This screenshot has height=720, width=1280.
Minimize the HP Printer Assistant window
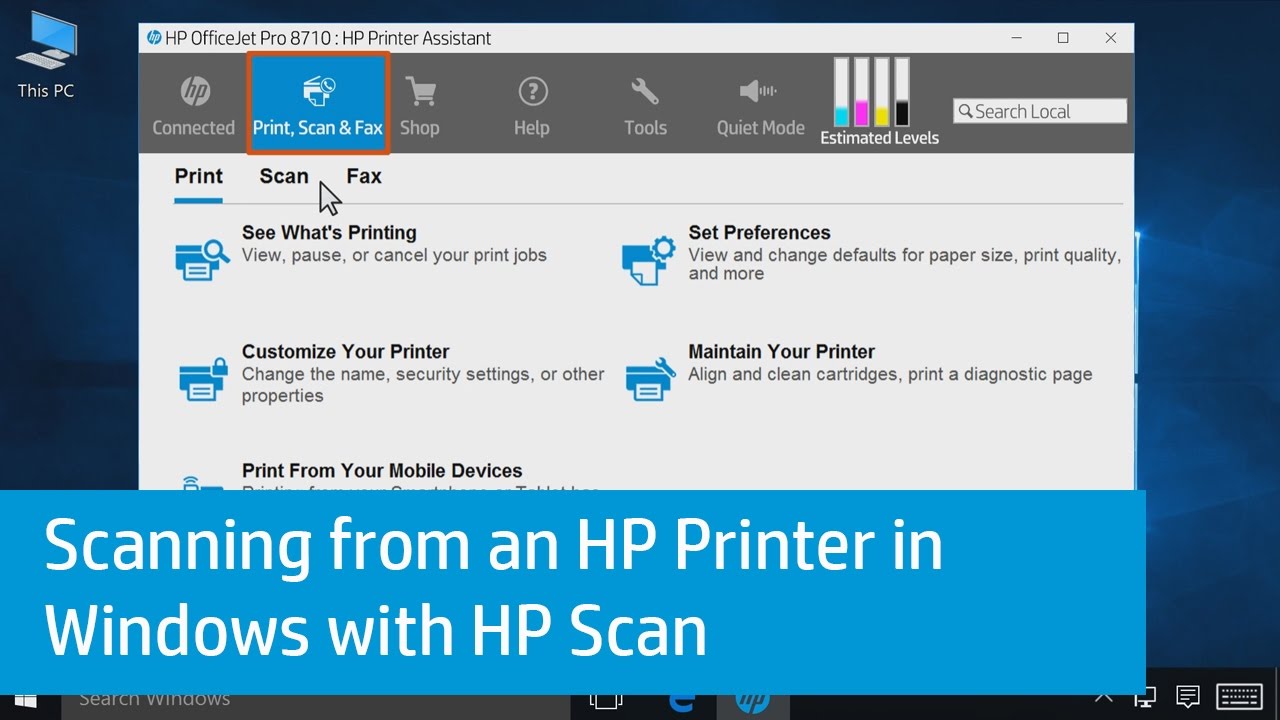click(1015, 38)
